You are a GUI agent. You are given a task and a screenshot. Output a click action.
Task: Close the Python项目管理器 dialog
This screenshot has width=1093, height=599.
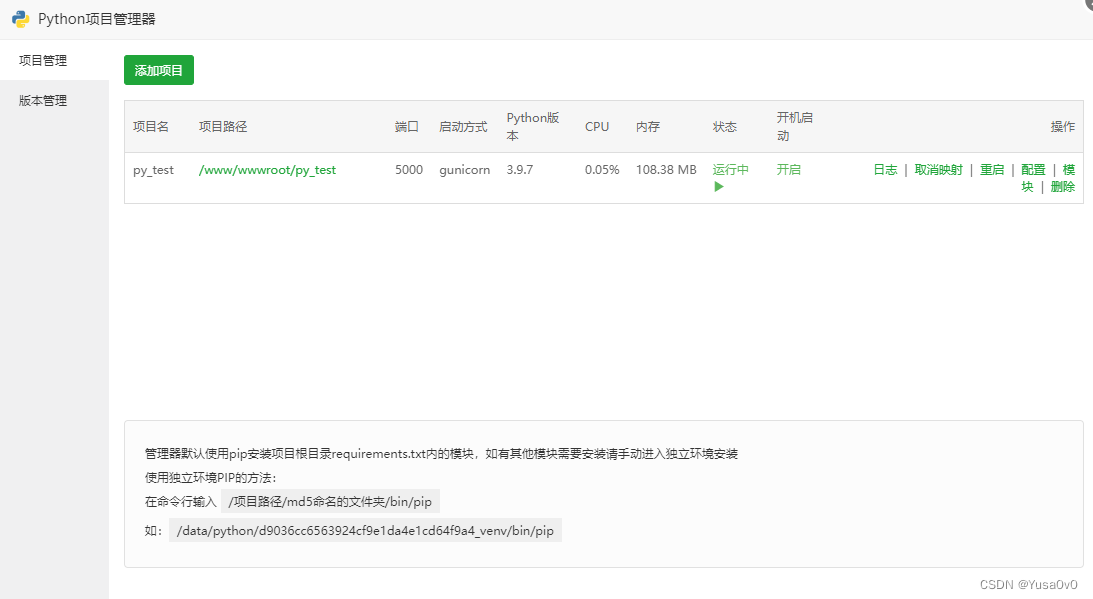pyautogui.click(x=1088, y=3)
